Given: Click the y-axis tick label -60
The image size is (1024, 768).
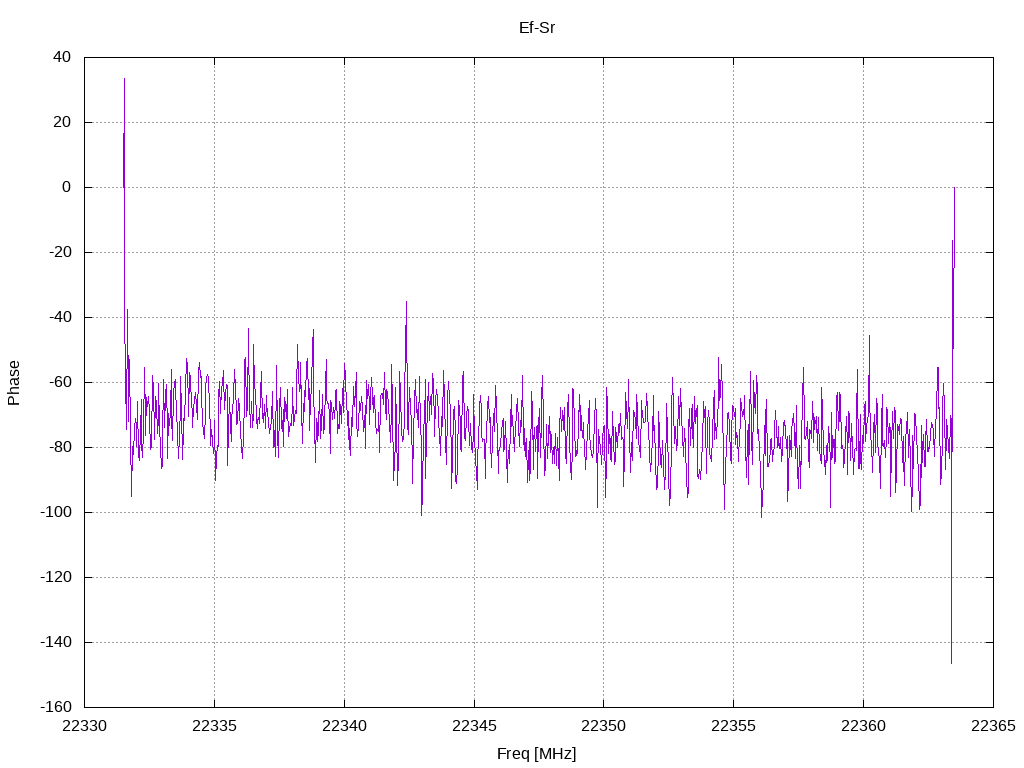Looking at the screenshot, I should (60, 382).
